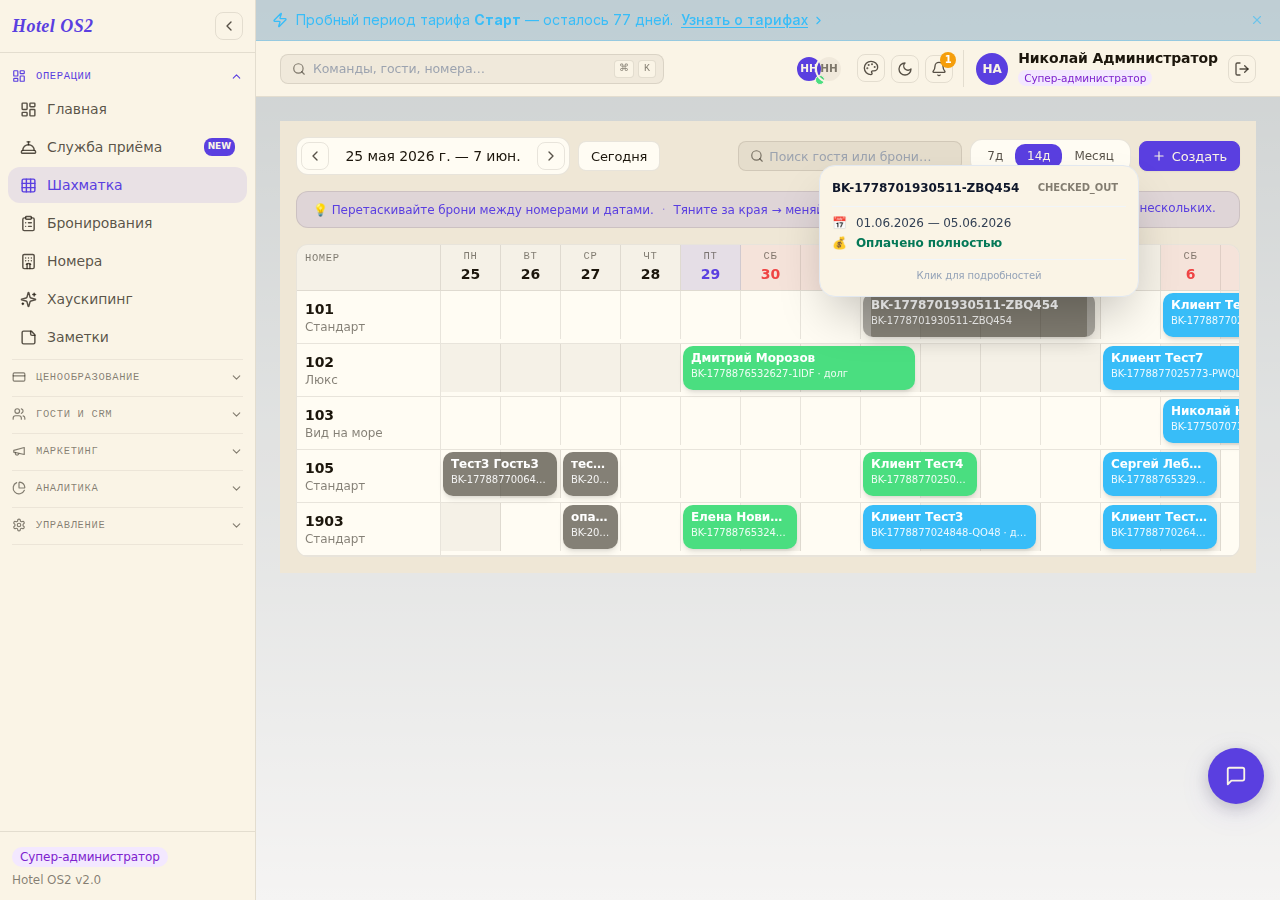
Task: Open the support chat bubble
Action: [x=1236, y=776]
